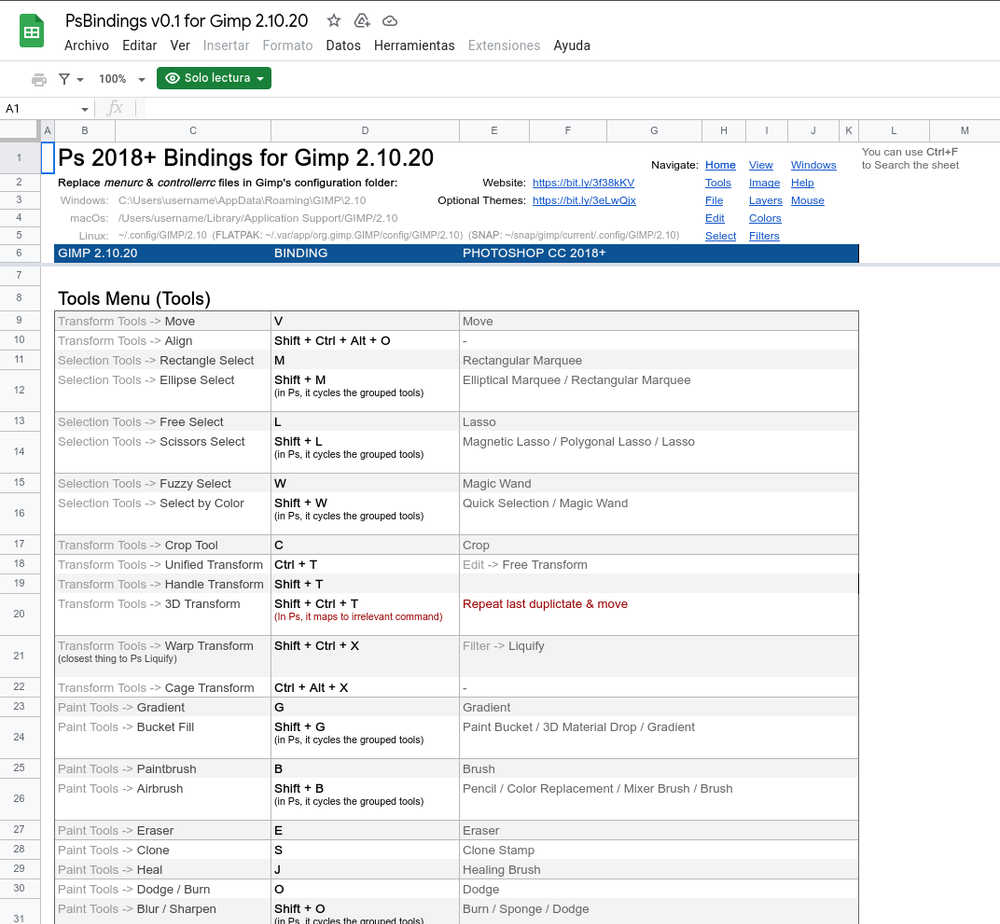The width and height of the screenshot is (1000, 924).
Task: Follow the Filters navigation link
Action: click(x=764, y=236)
